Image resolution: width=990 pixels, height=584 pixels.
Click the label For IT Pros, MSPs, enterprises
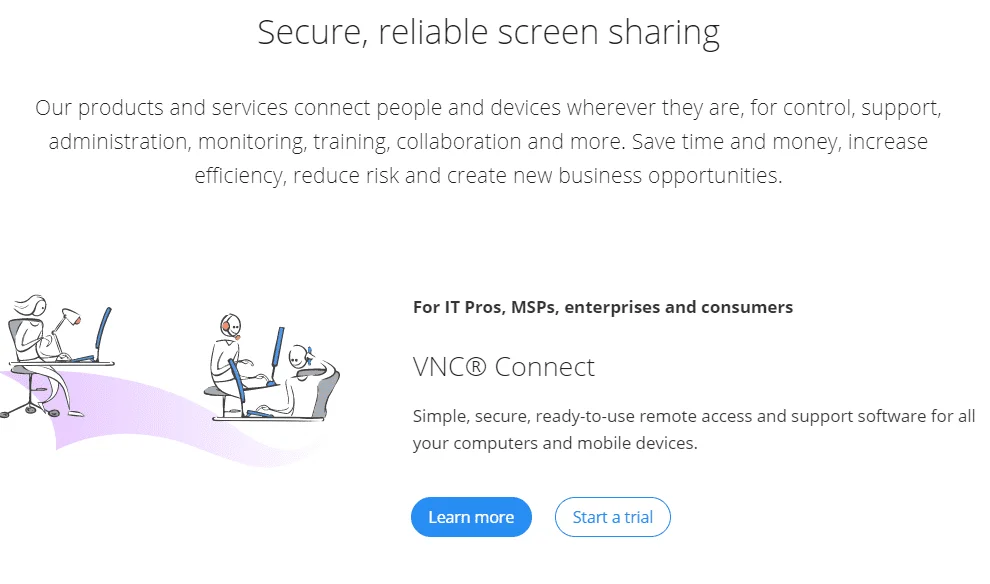(x=603, y=307)
